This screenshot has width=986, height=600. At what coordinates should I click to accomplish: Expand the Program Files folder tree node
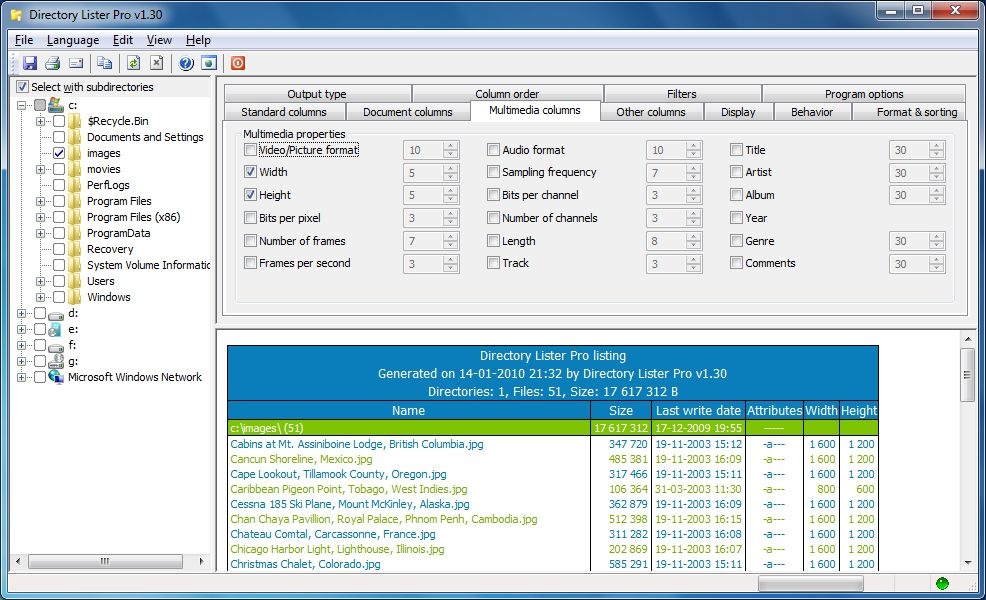[x=41, y=201]
